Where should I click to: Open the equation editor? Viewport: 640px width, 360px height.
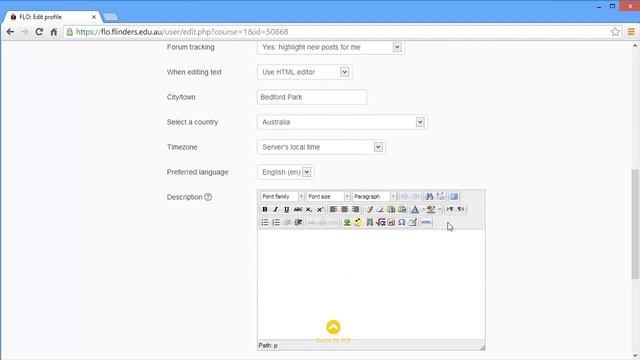pos(380,222)
